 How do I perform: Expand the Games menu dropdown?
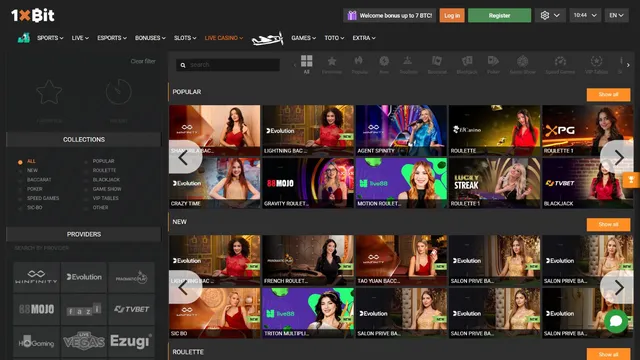pyautogui.click(x=303, y=38)
